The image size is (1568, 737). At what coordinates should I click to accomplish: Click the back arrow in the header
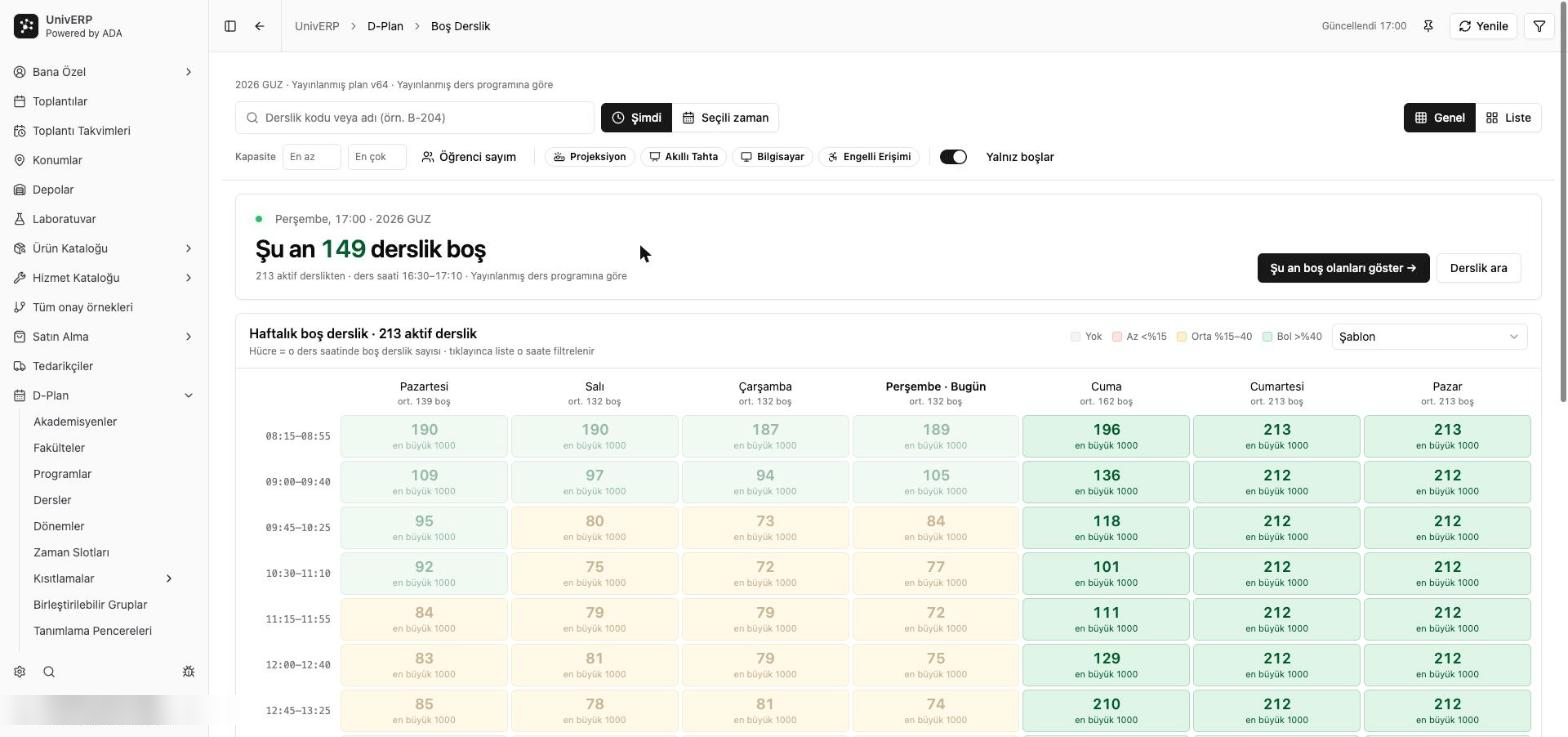(259, 26)
